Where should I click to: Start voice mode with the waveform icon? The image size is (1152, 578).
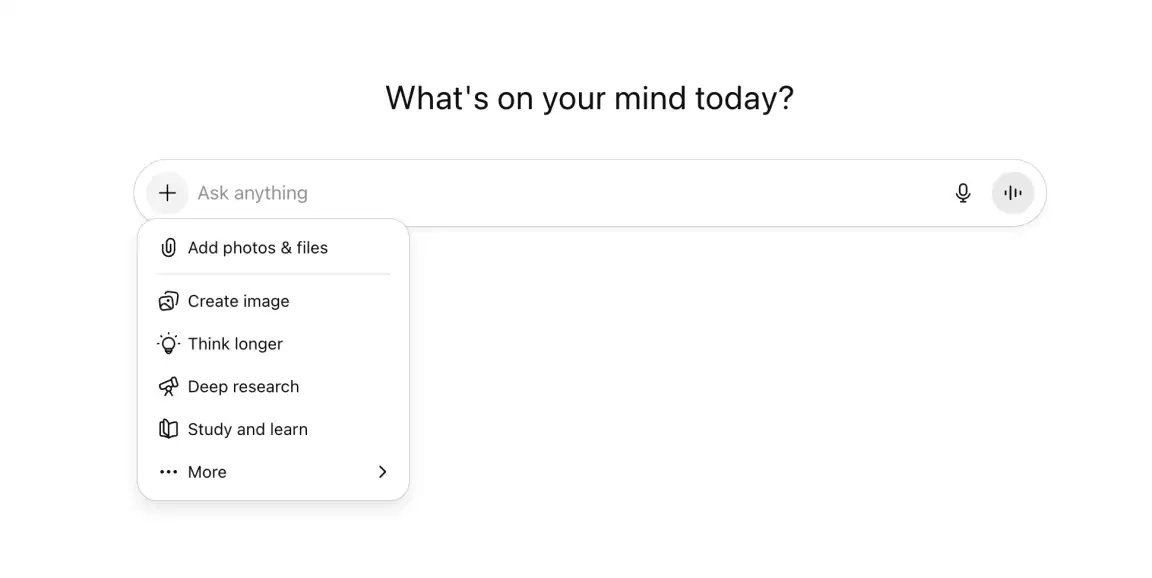(1012, 193)
